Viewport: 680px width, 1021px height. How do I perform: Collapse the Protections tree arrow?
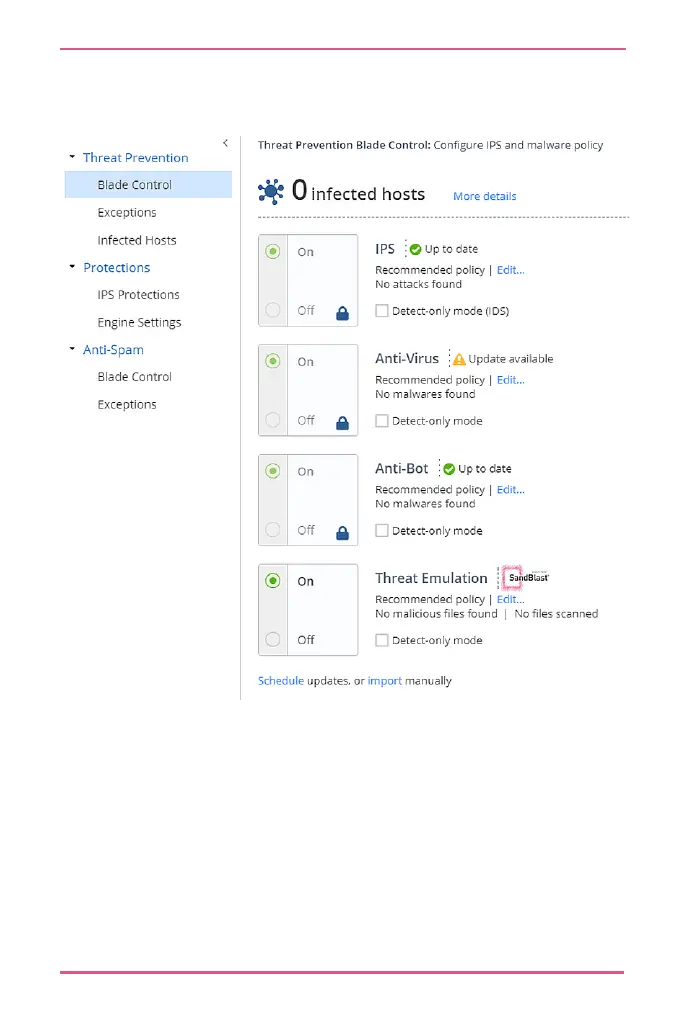click(x=72, y=266)
